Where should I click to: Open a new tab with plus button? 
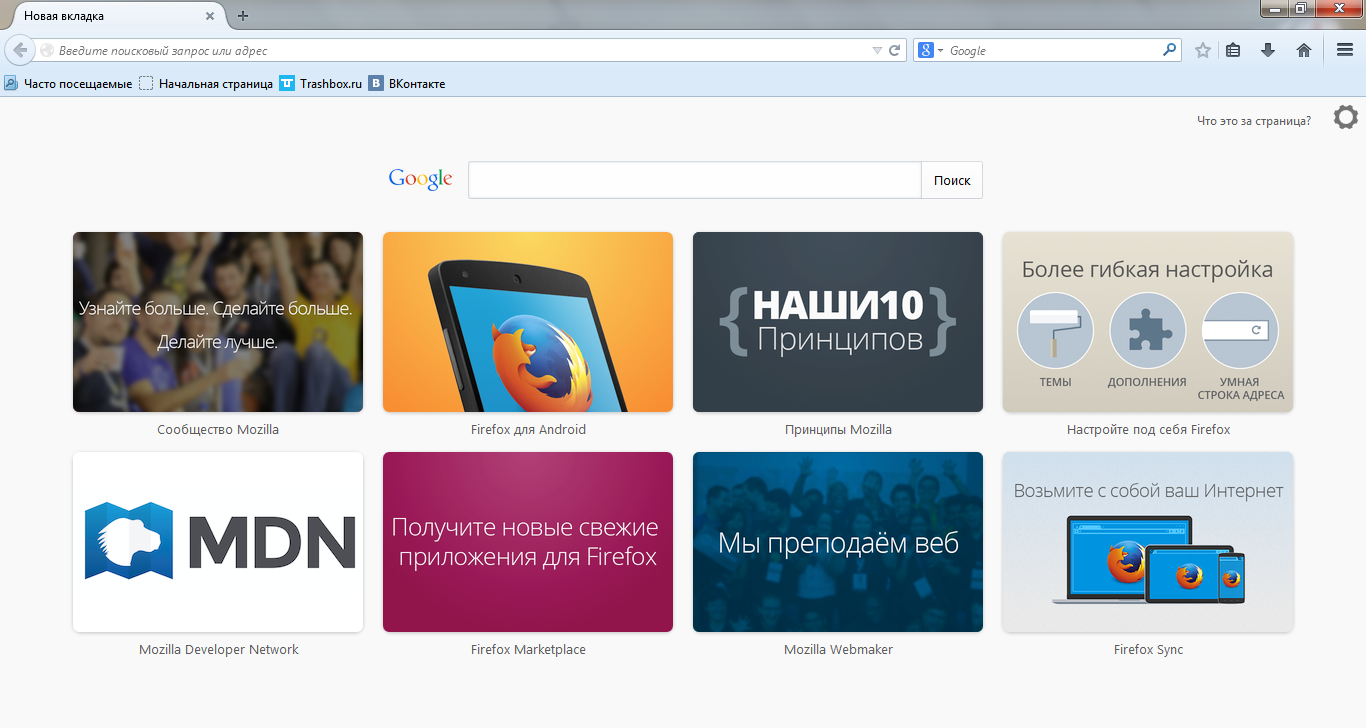click(243, 16)
